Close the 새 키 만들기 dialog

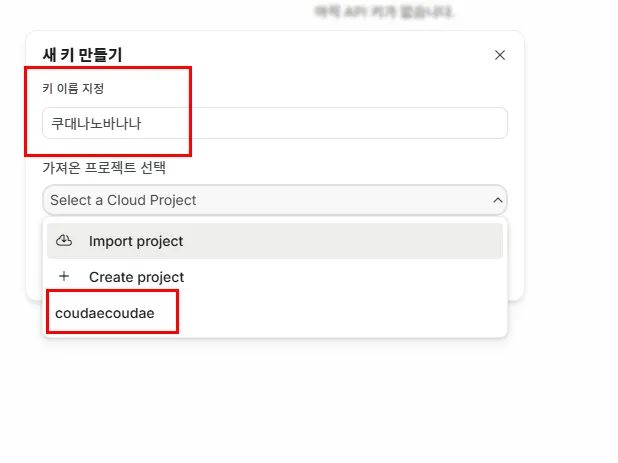[x=500, y=55]
